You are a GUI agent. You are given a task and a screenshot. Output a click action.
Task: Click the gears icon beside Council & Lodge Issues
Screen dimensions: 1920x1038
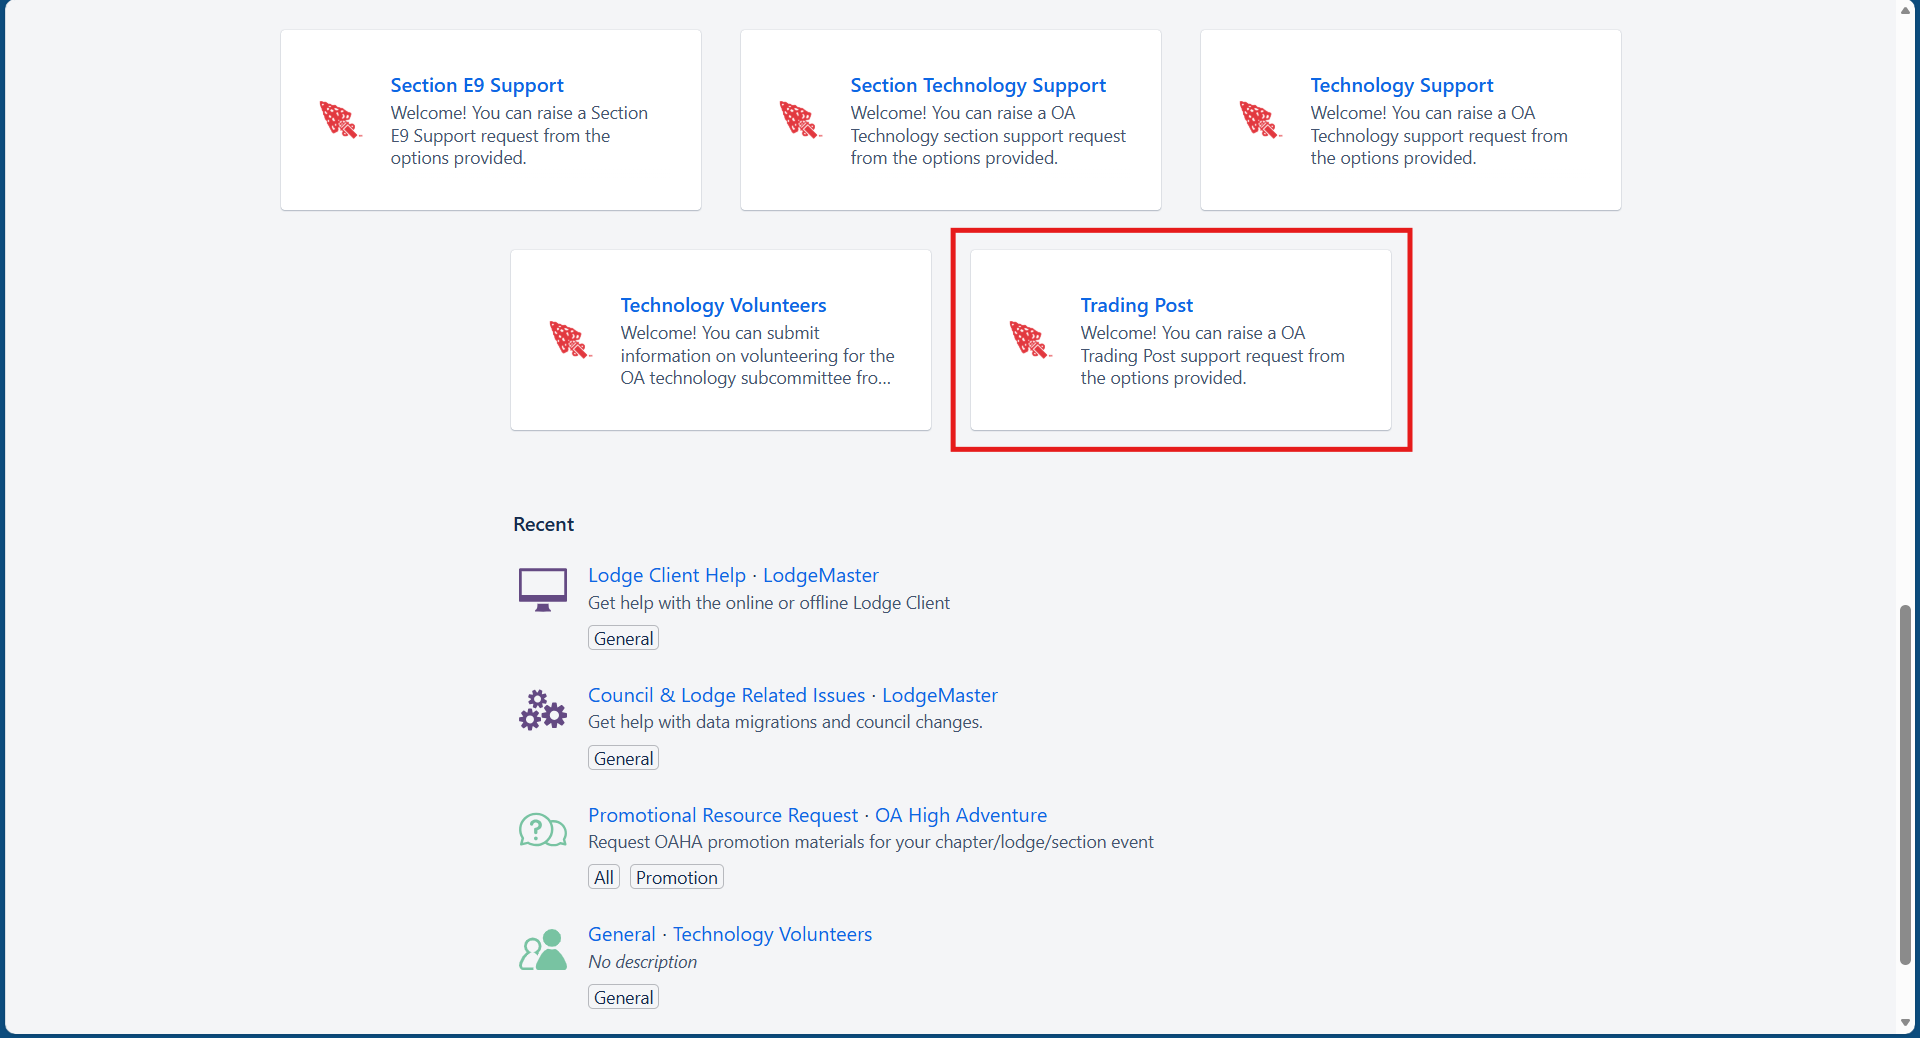[542, 710]
